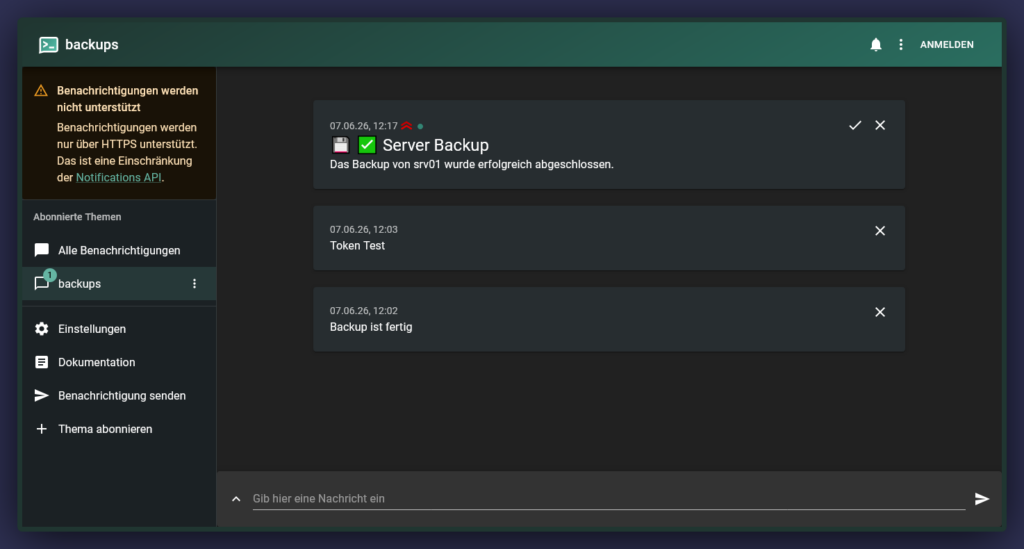Click the green new-message dot
The width and height of the screenshot is (1024, 549).
click(420, 127)
